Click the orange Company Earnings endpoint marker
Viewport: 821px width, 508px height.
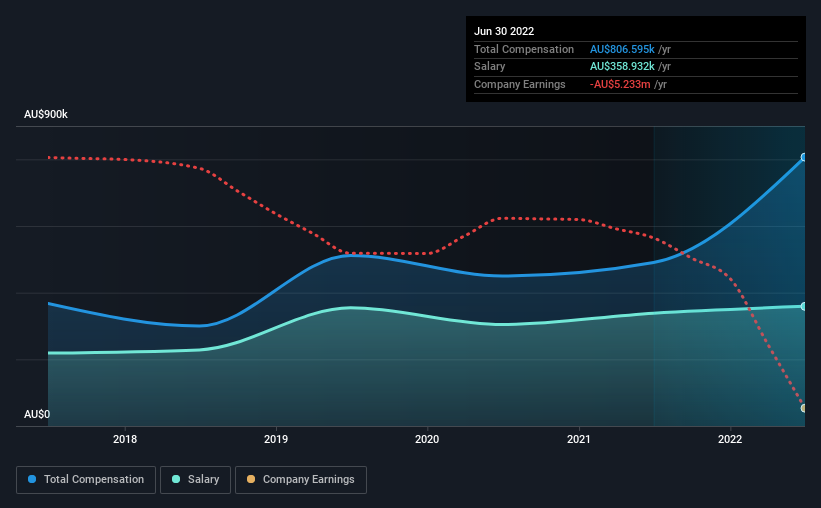tap(804, 408)
